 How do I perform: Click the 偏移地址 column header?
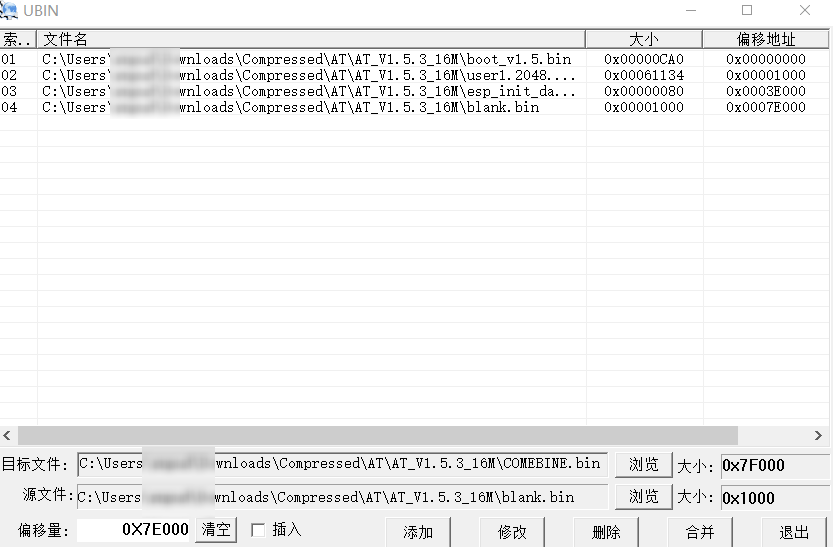766,39
